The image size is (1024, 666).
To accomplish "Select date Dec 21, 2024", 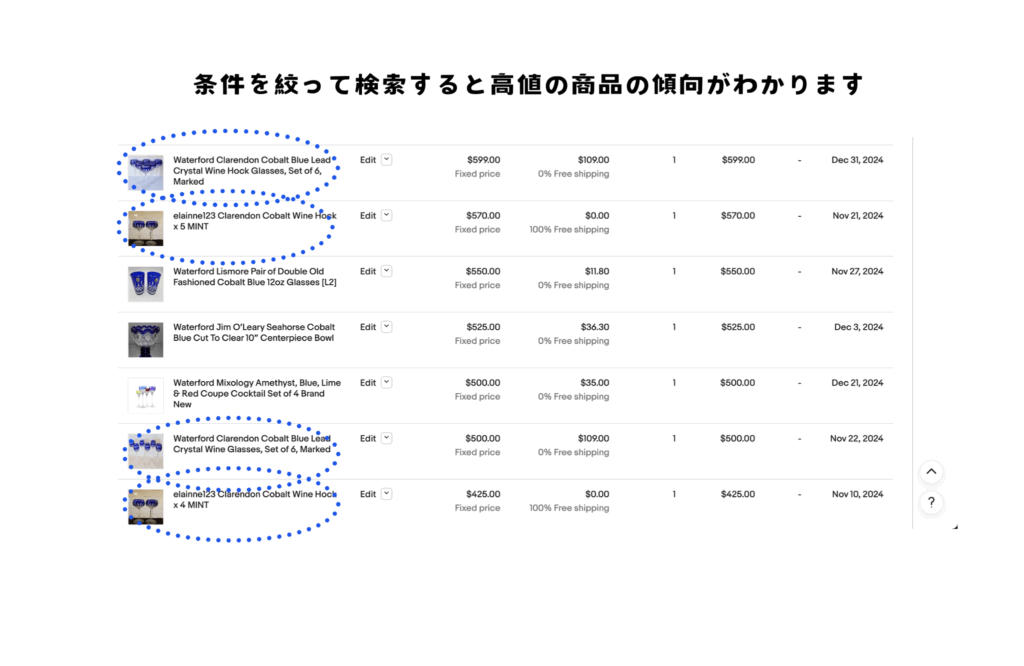I will coord(857,383).
